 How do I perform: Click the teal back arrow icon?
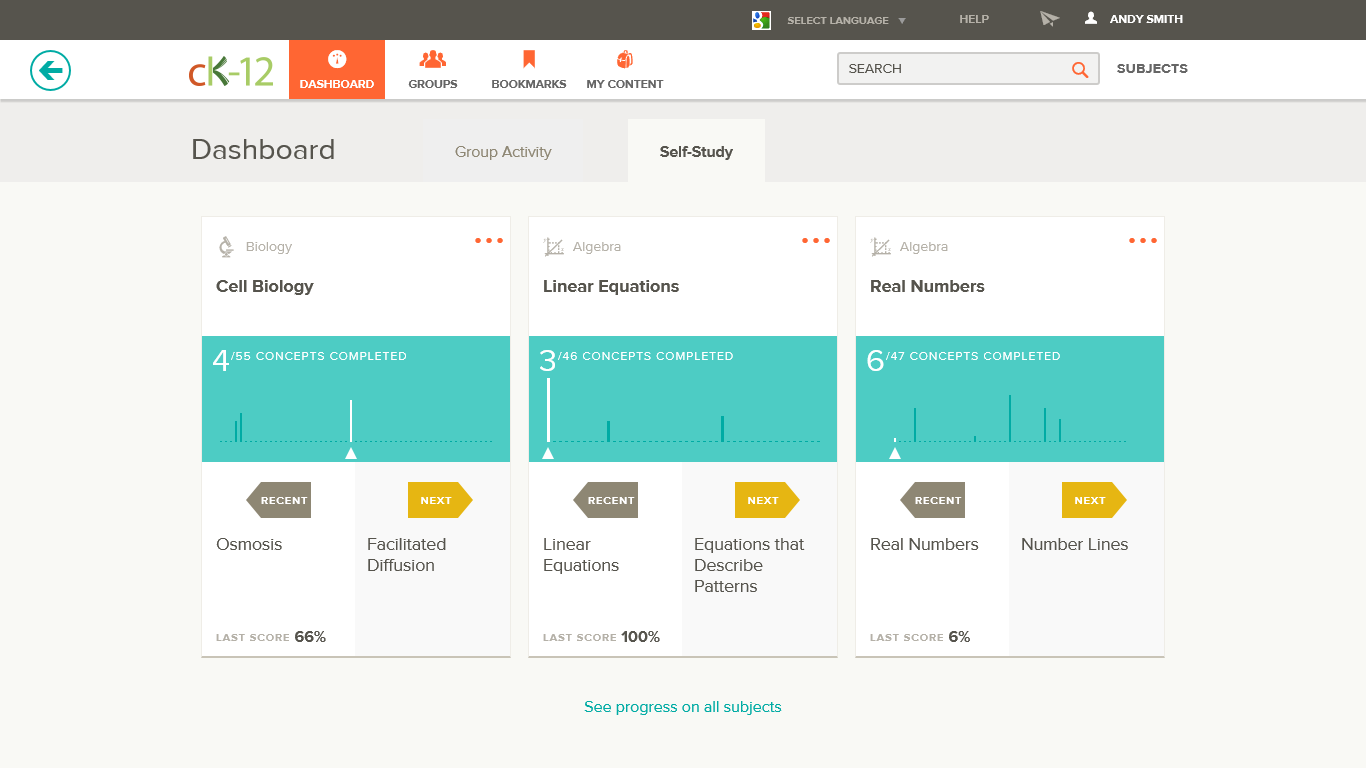pos(50,70)
